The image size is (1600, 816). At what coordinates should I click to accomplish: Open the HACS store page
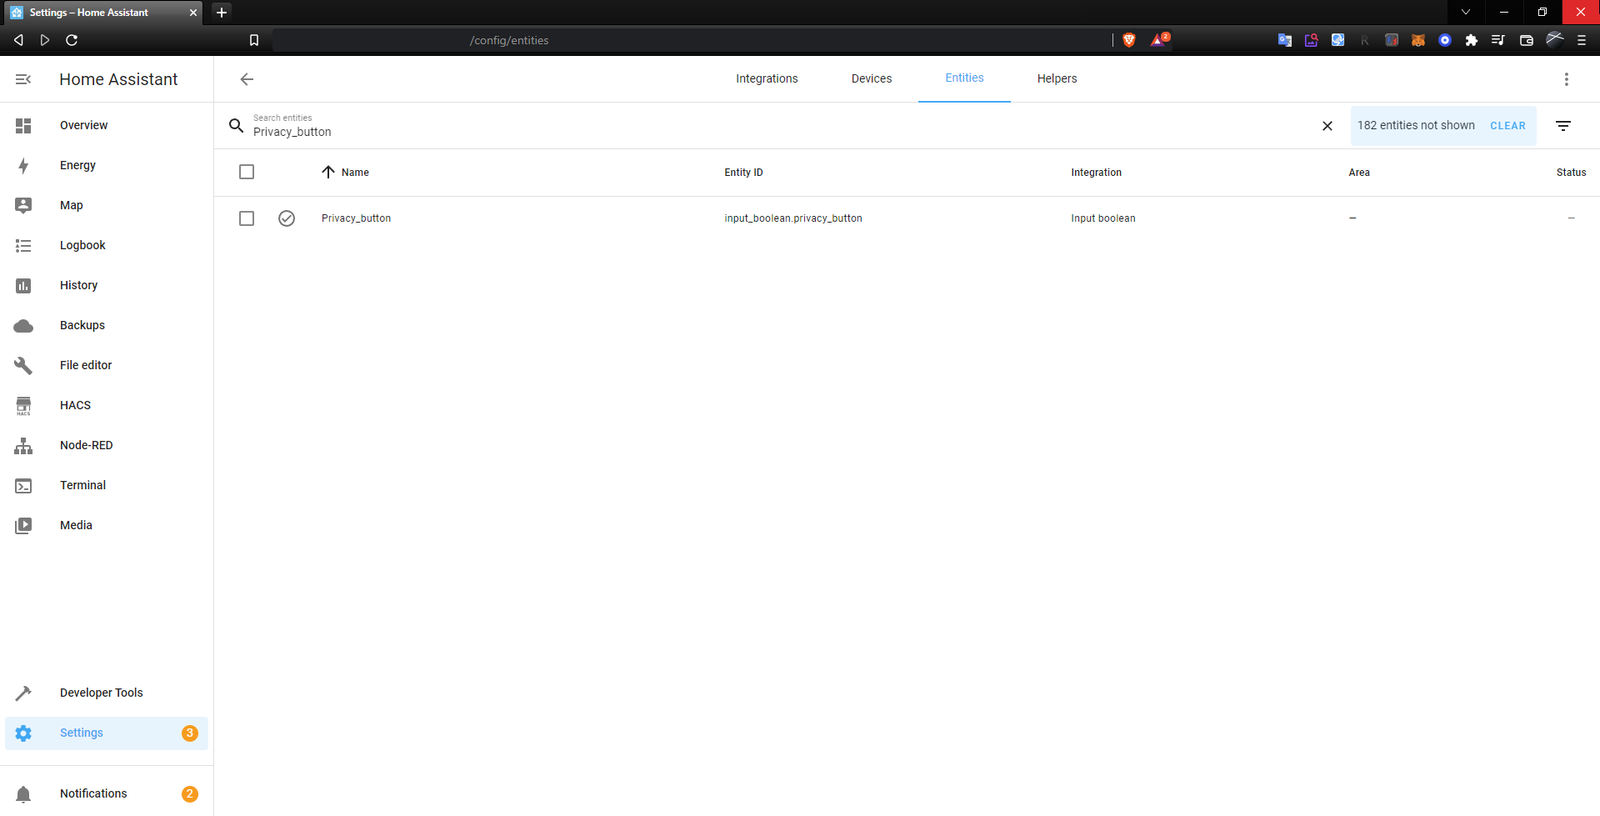point(75,405)
